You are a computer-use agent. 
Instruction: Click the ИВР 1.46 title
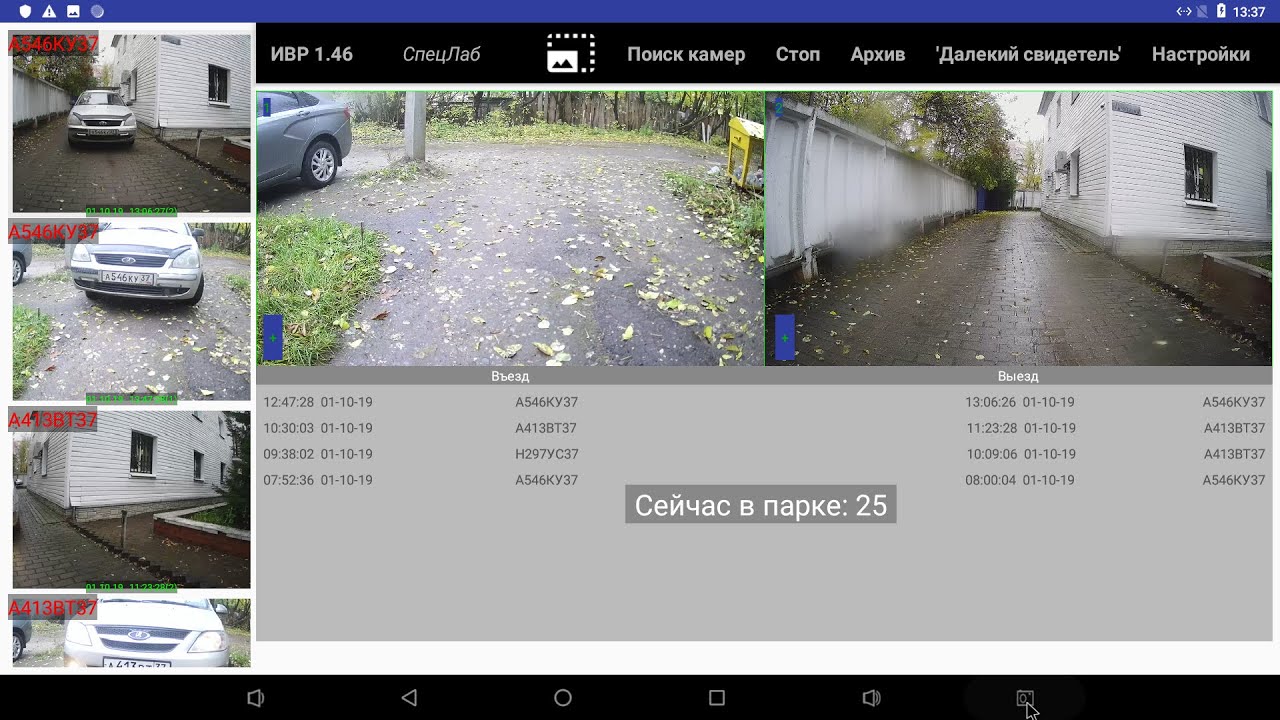[x=312, y=54]
